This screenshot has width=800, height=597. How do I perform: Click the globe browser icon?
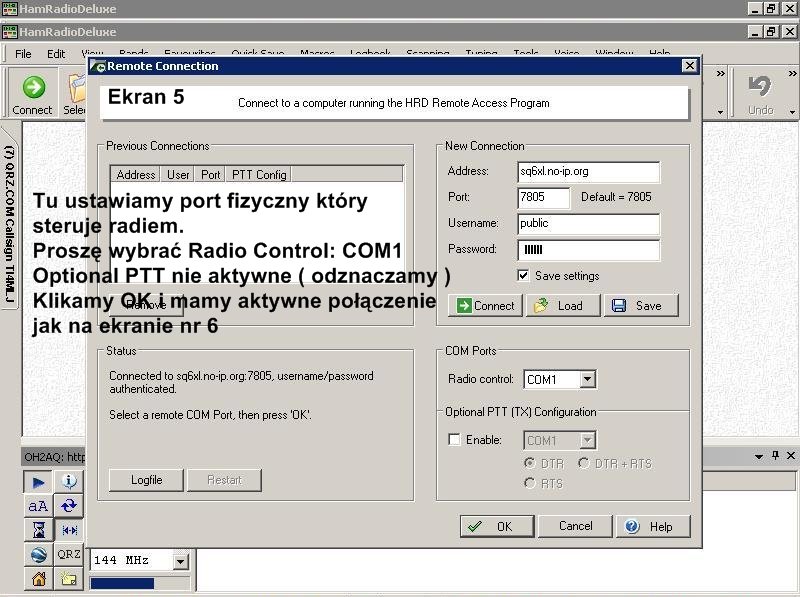click(x=38, y=555)
